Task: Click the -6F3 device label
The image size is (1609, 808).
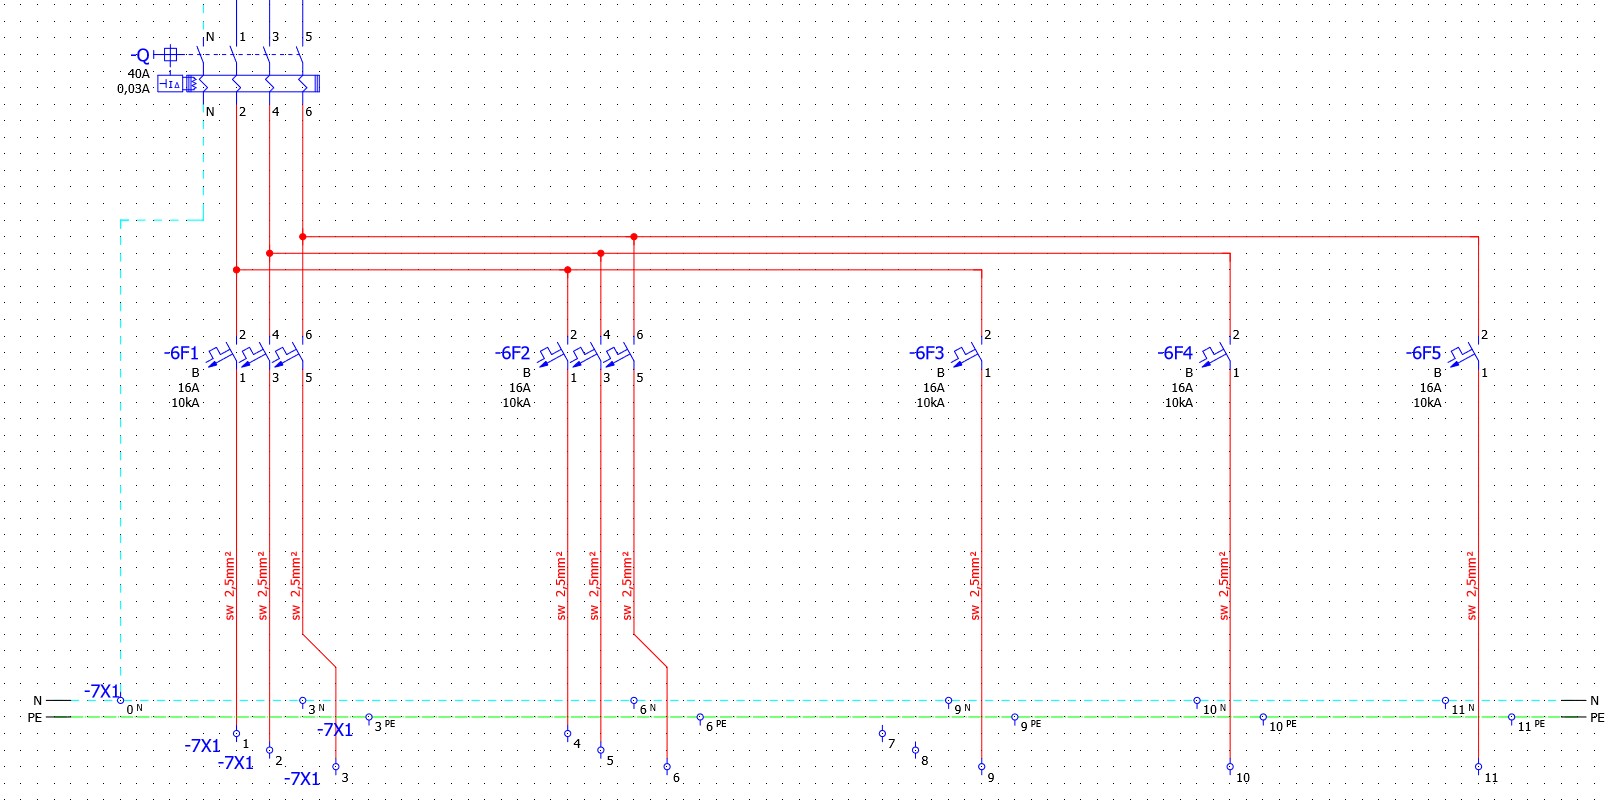Action: pyautogui.click(x=926, y=353)
